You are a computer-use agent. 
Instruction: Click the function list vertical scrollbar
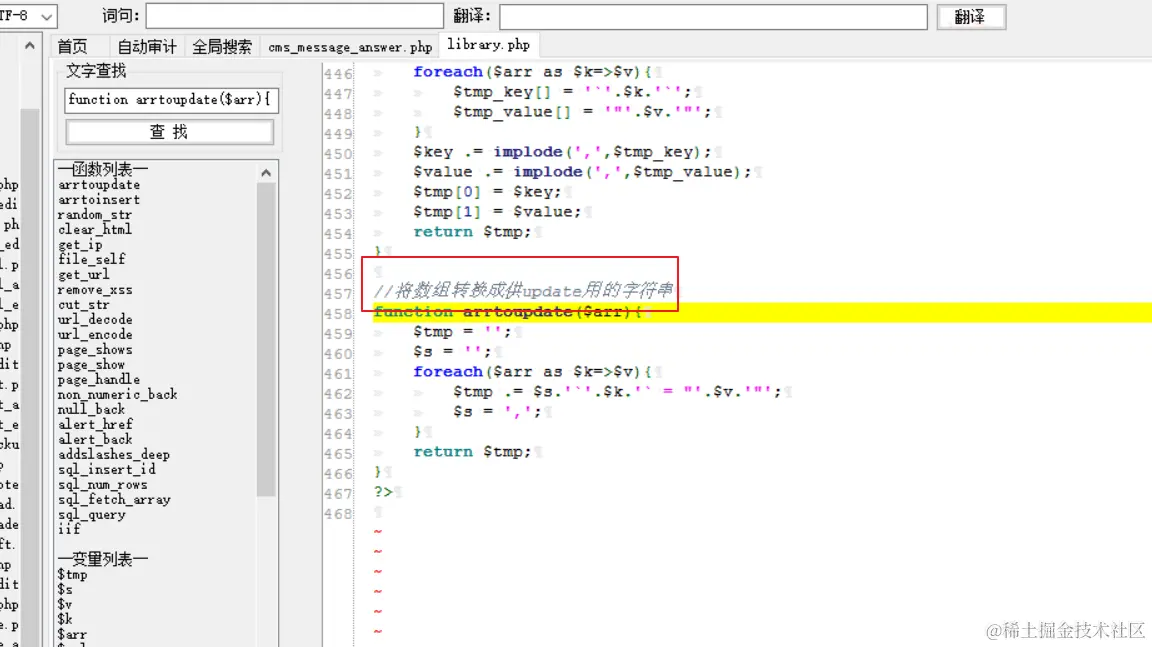(266, 338)
